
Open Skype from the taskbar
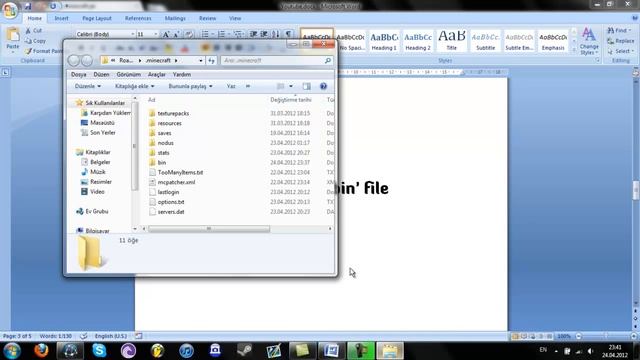pos(99,350)
